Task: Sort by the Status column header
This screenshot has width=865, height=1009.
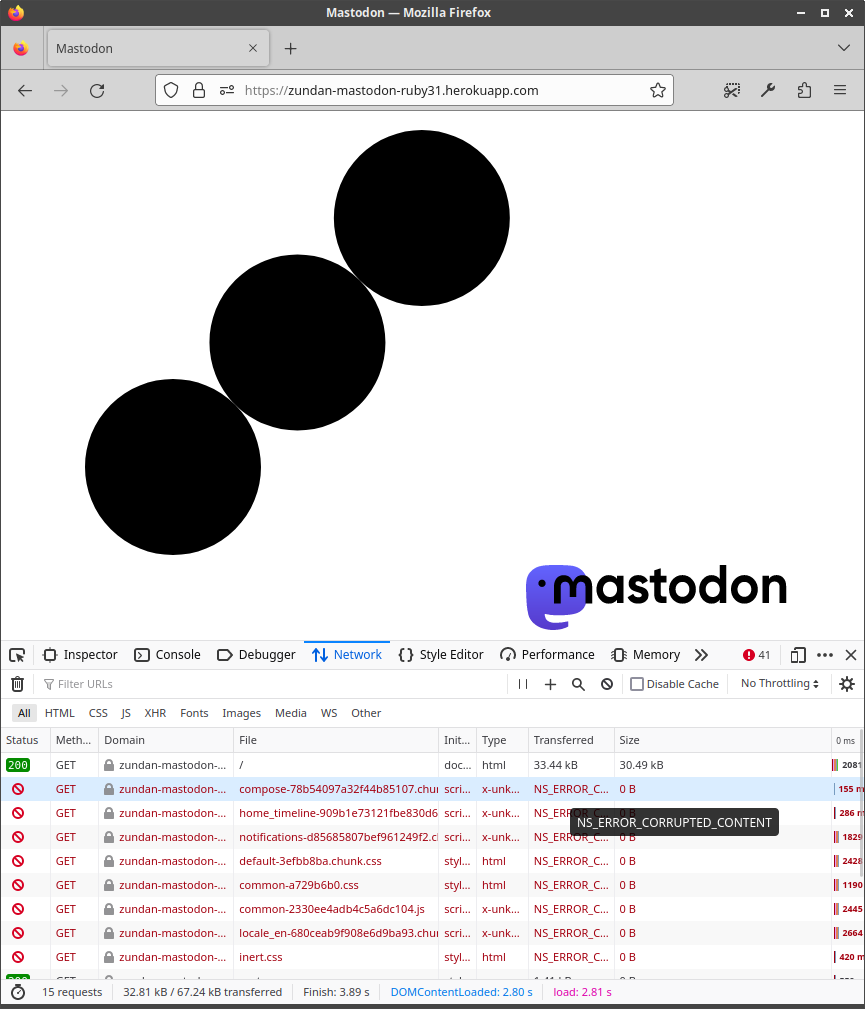Action: (x=26, y=740)
